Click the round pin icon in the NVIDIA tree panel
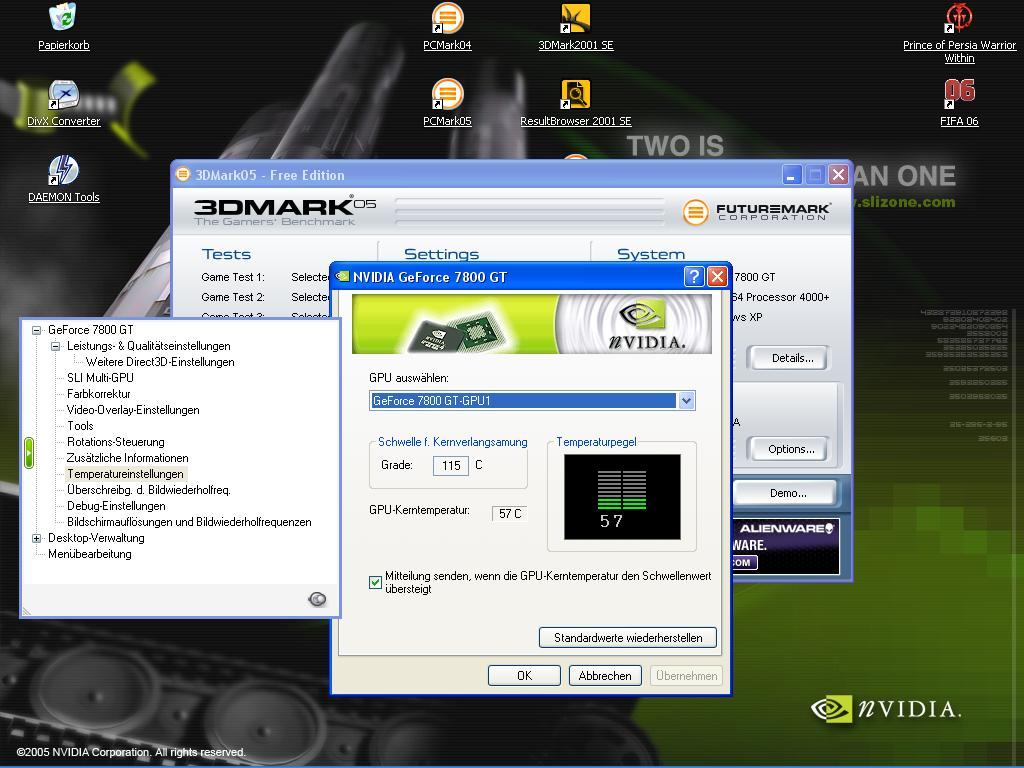 (317, 599)
